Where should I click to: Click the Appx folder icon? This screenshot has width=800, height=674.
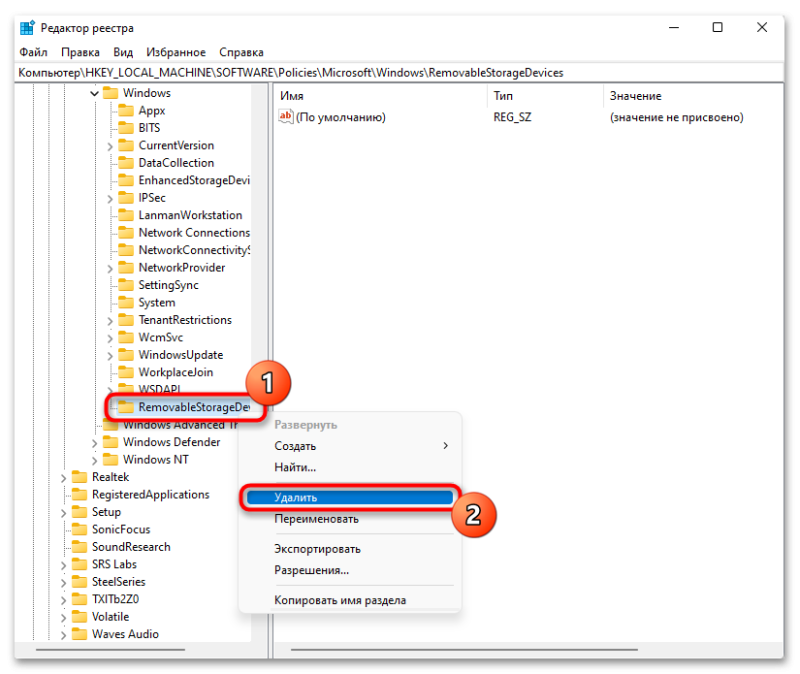[x=126, y=110]
